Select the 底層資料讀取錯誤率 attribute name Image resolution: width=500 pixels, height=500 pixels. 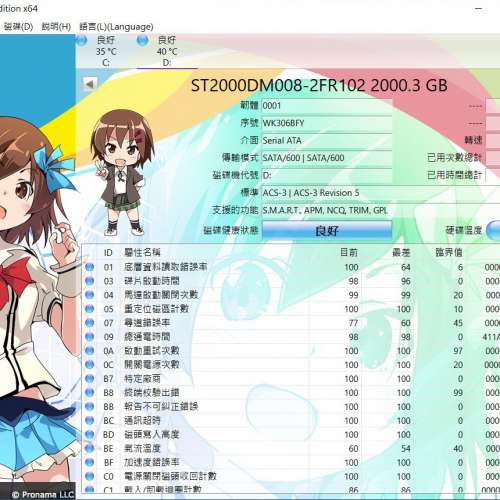pyautogui.click(x=166, y=267)
